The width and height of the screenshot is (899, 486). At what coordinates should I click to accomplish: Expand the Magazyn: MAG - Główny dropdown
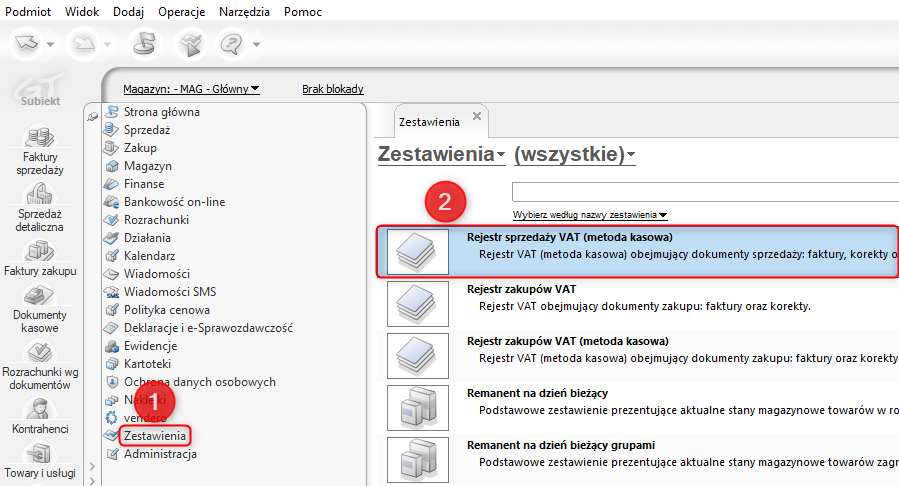191,89
